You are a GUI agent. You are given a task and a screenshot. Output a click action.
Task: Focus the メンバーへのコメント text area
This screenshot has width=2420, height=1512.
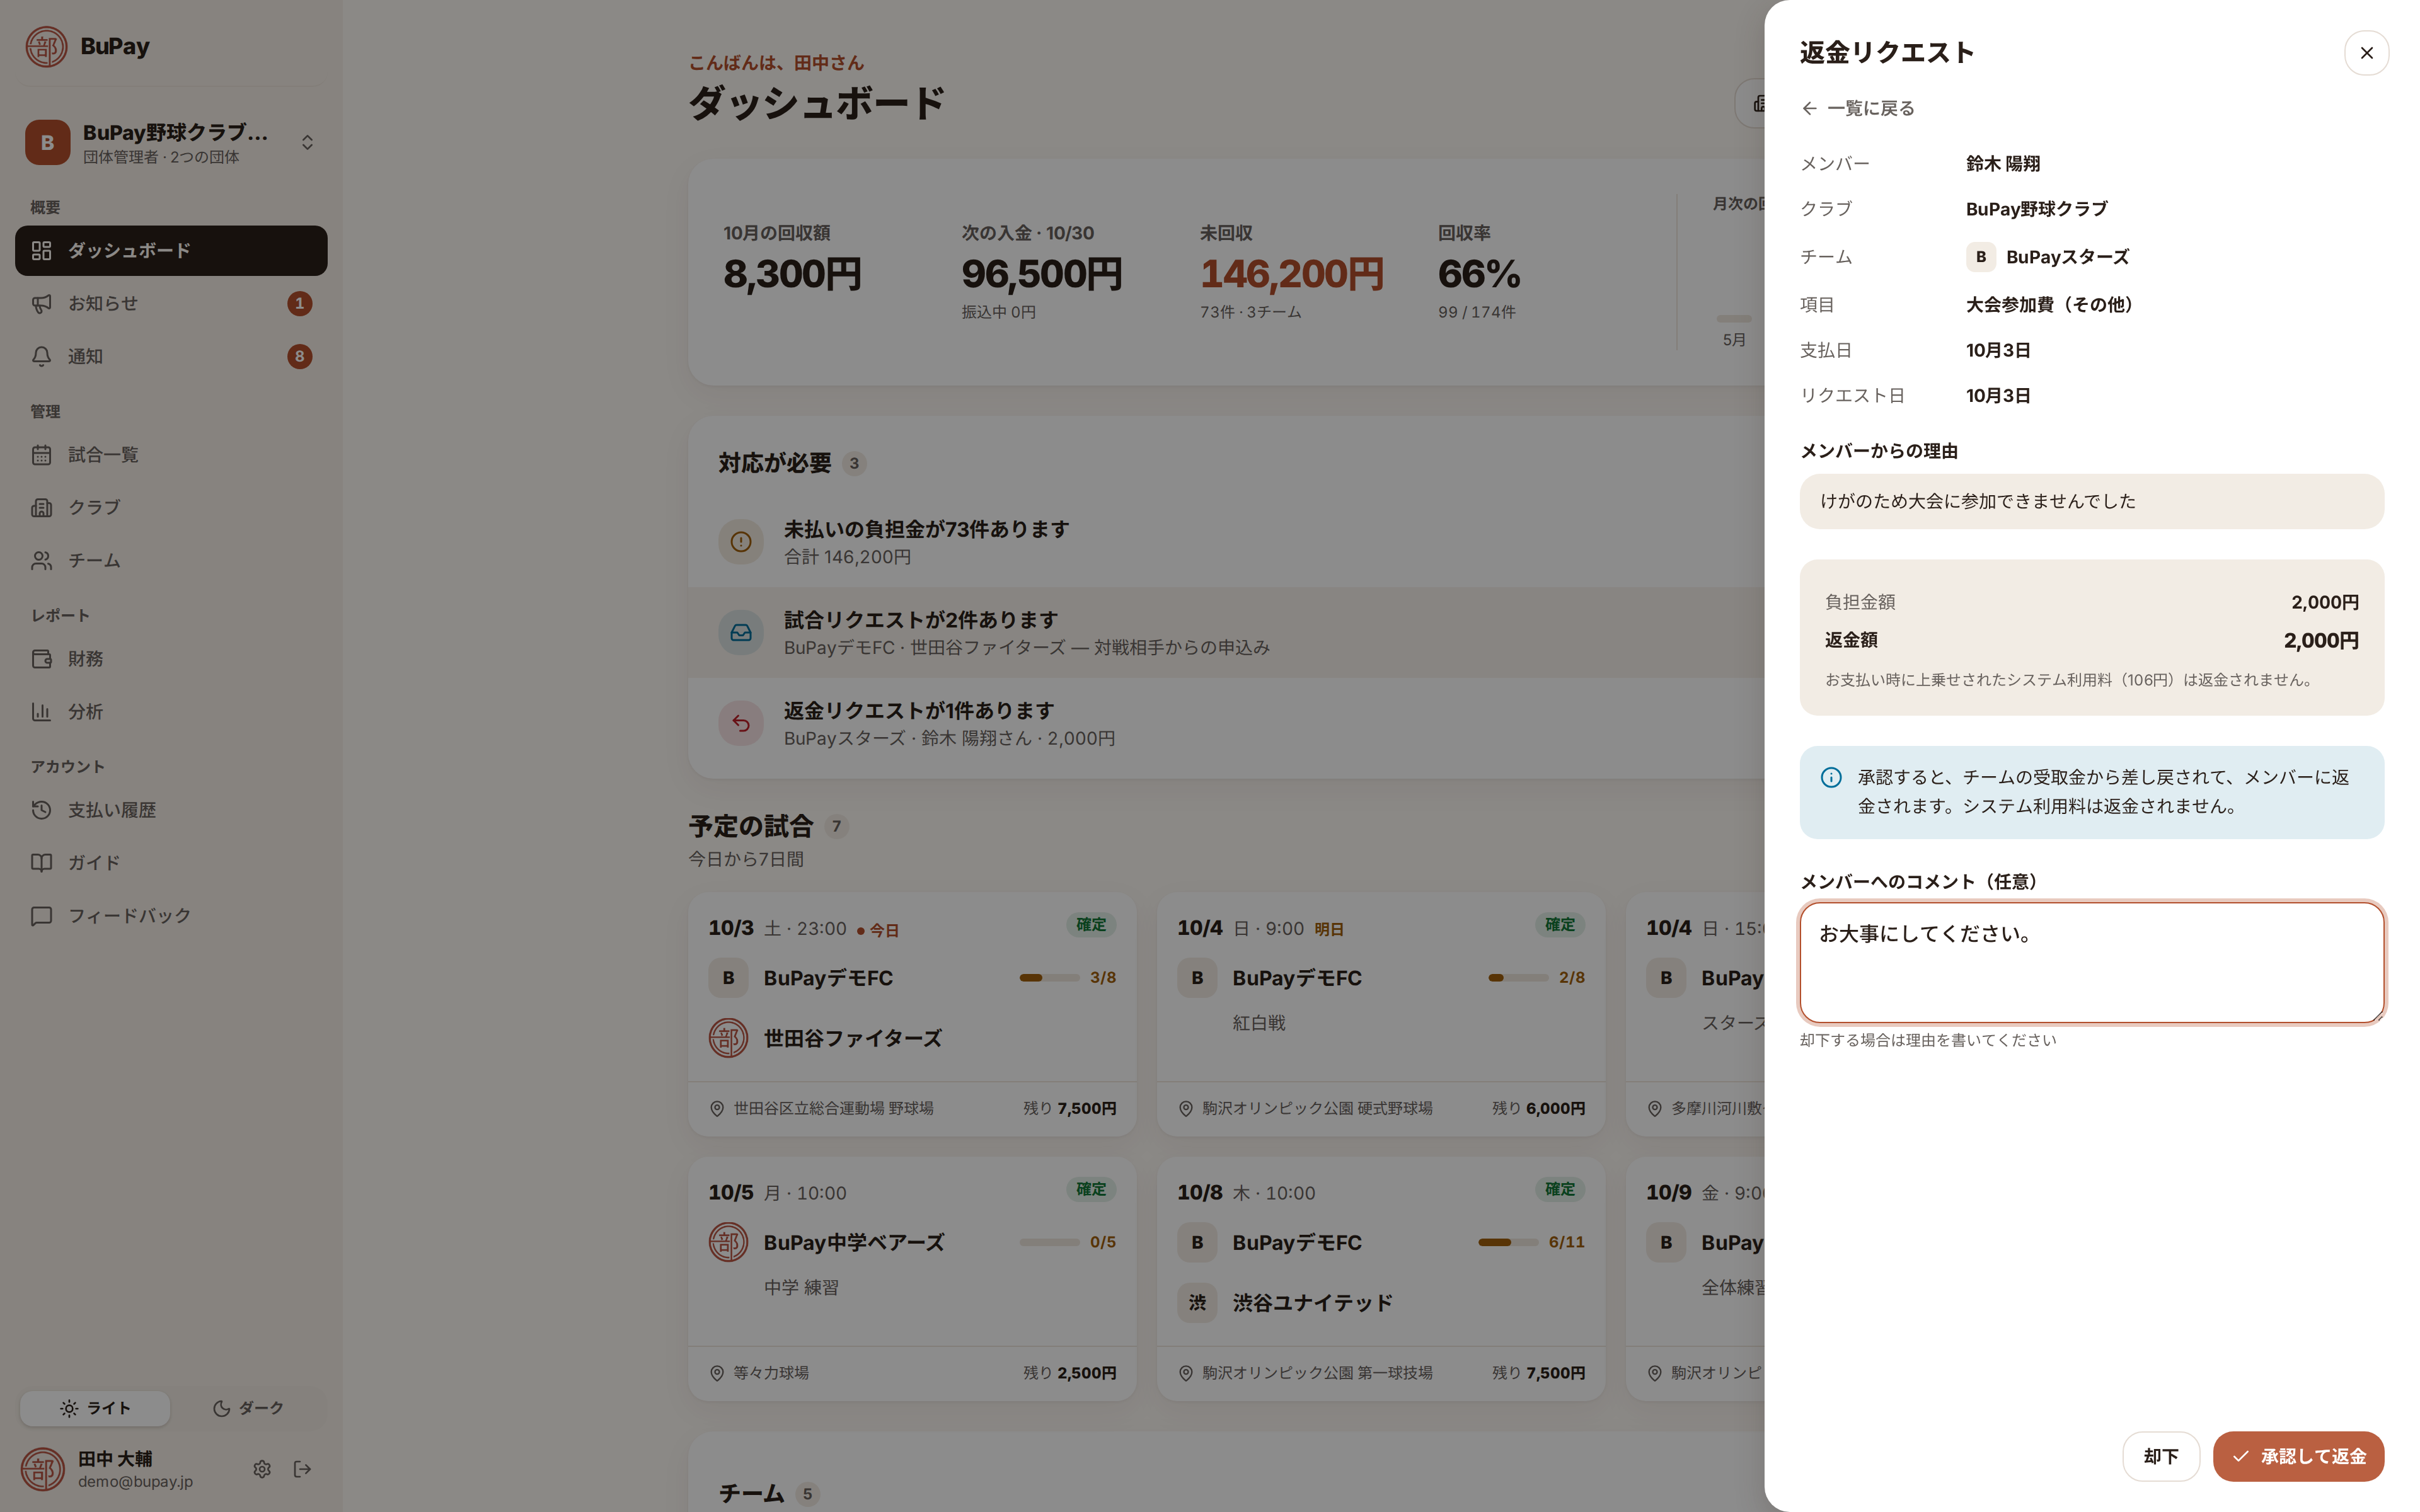coord(2091,962)
